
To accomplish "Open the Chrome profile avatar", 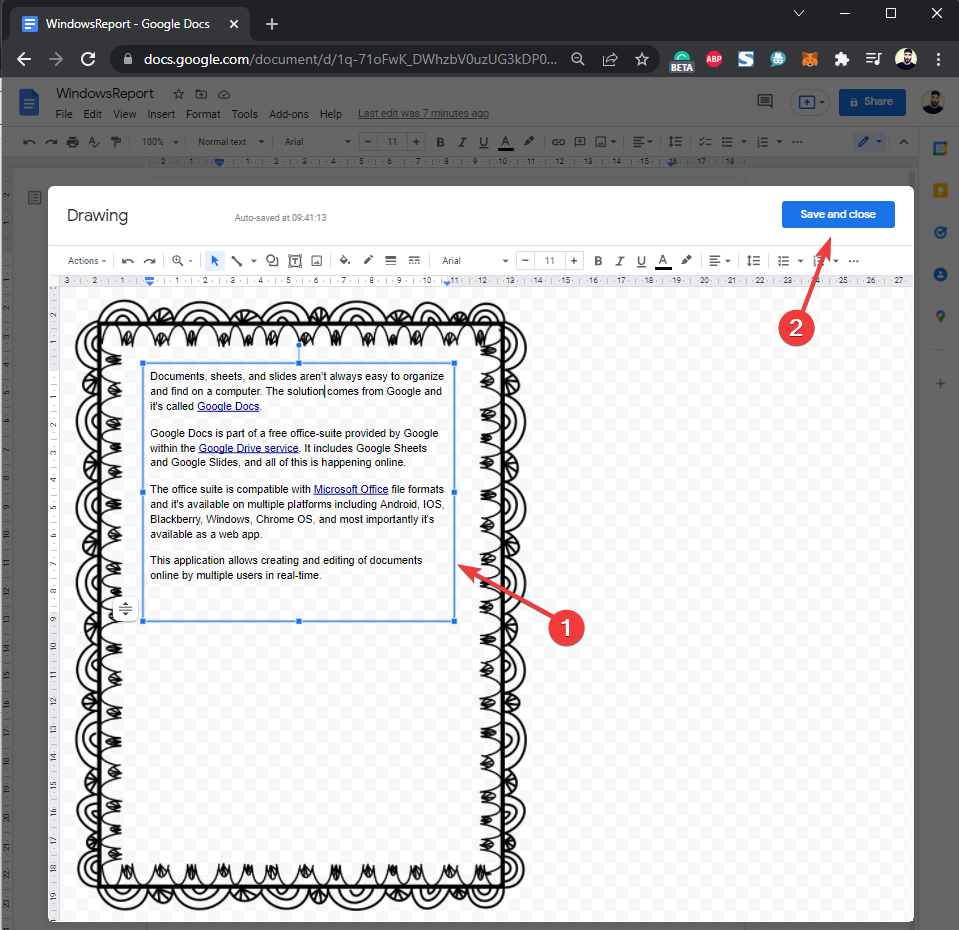I will click(x=906, y=59).
